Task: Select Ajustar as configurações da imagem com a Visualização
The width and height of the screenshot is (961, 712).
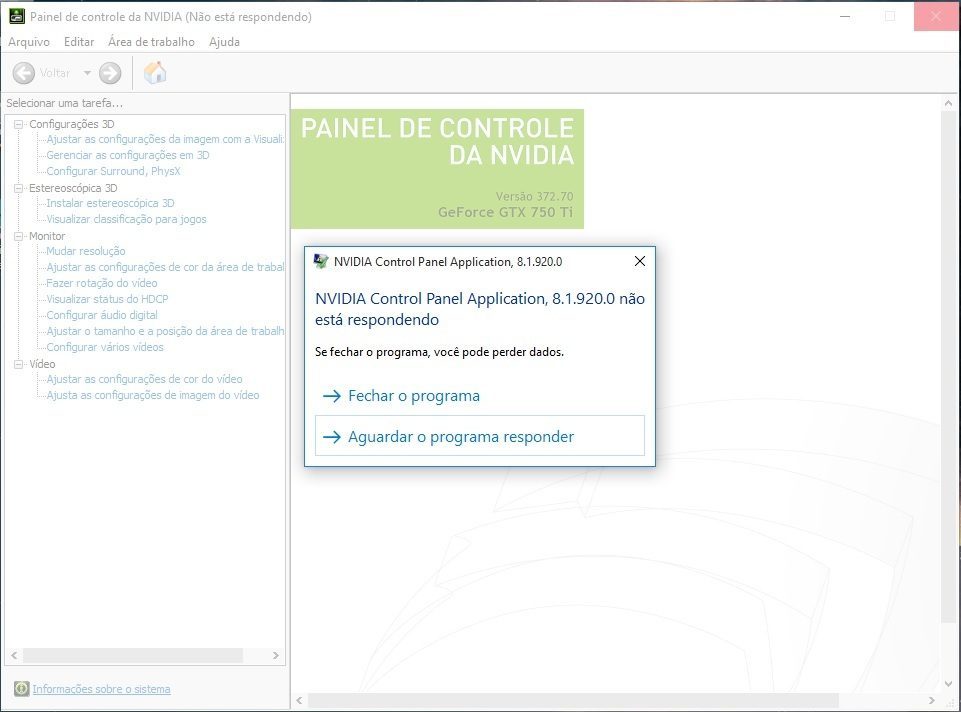Action: pyautogui.click(x=165, y=139)
